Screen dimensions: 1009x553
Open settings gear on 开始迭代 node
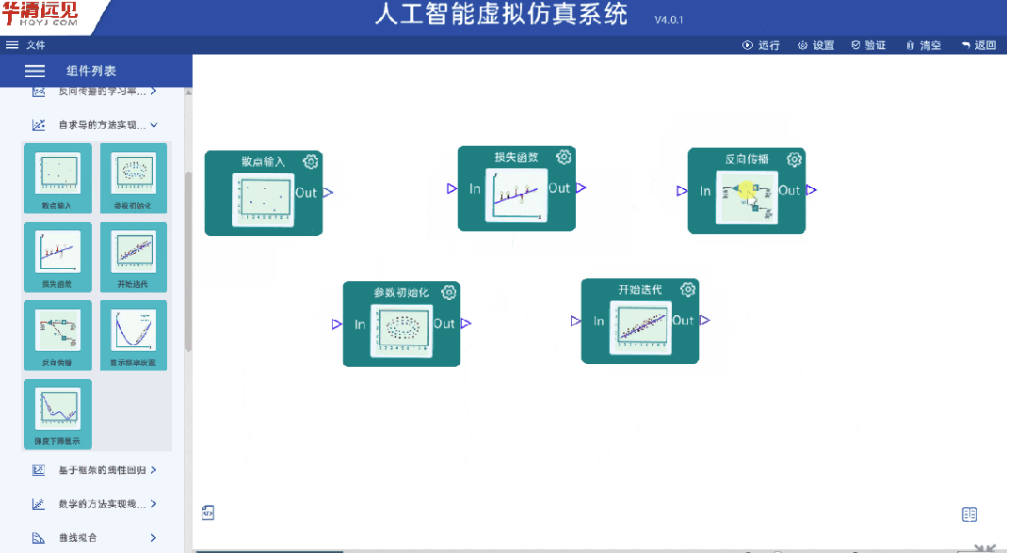click(x=688, y=290)
